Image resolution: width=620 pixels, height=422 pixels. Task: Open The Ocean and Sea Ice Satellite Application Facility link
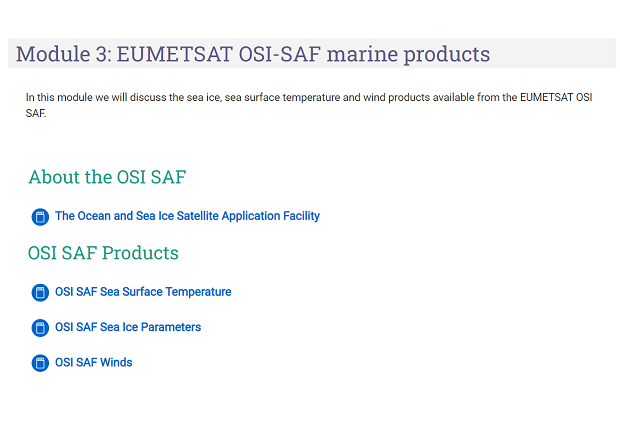tap(187, 216)
